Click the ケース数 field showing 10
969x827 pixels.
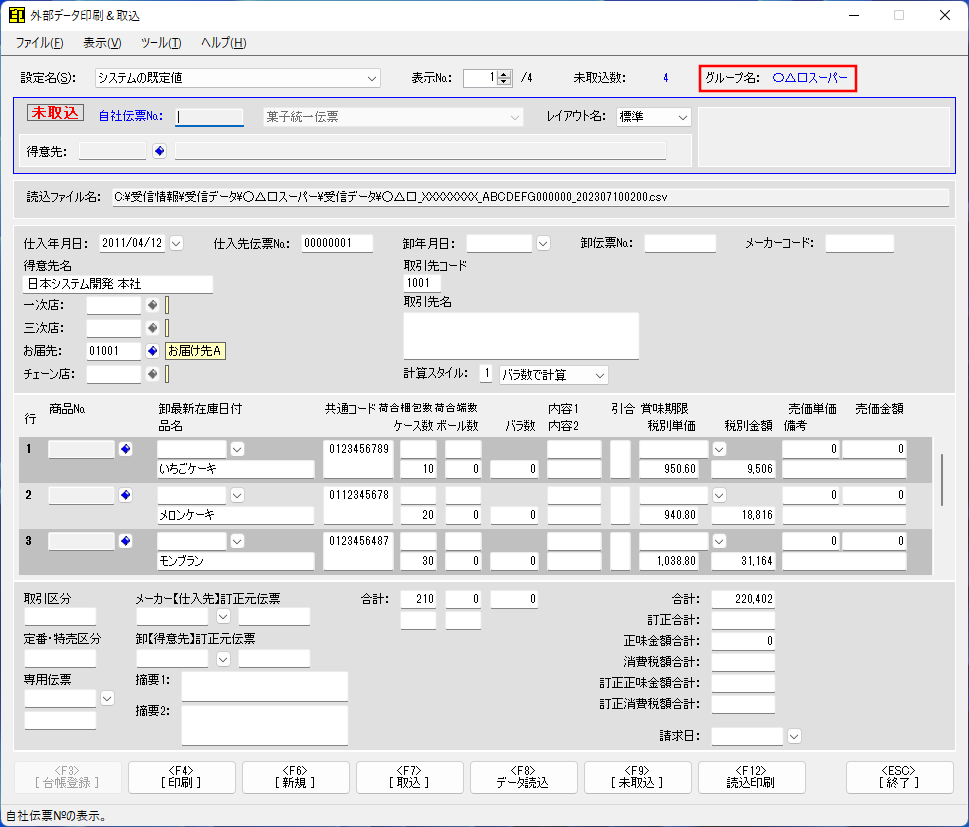418,469
